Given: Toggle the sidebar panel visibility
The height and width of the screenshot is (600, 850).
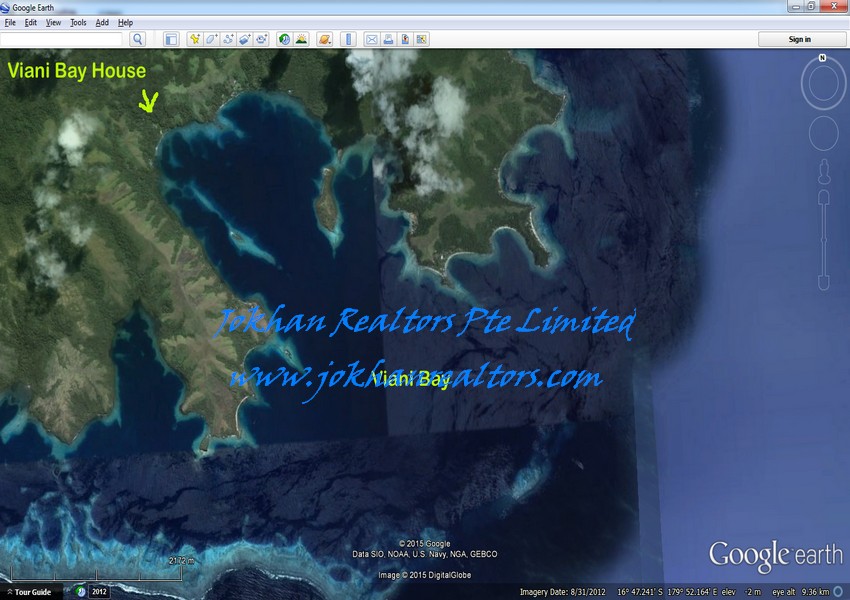Looking at the screenshot, I should (x=171, y=39).
